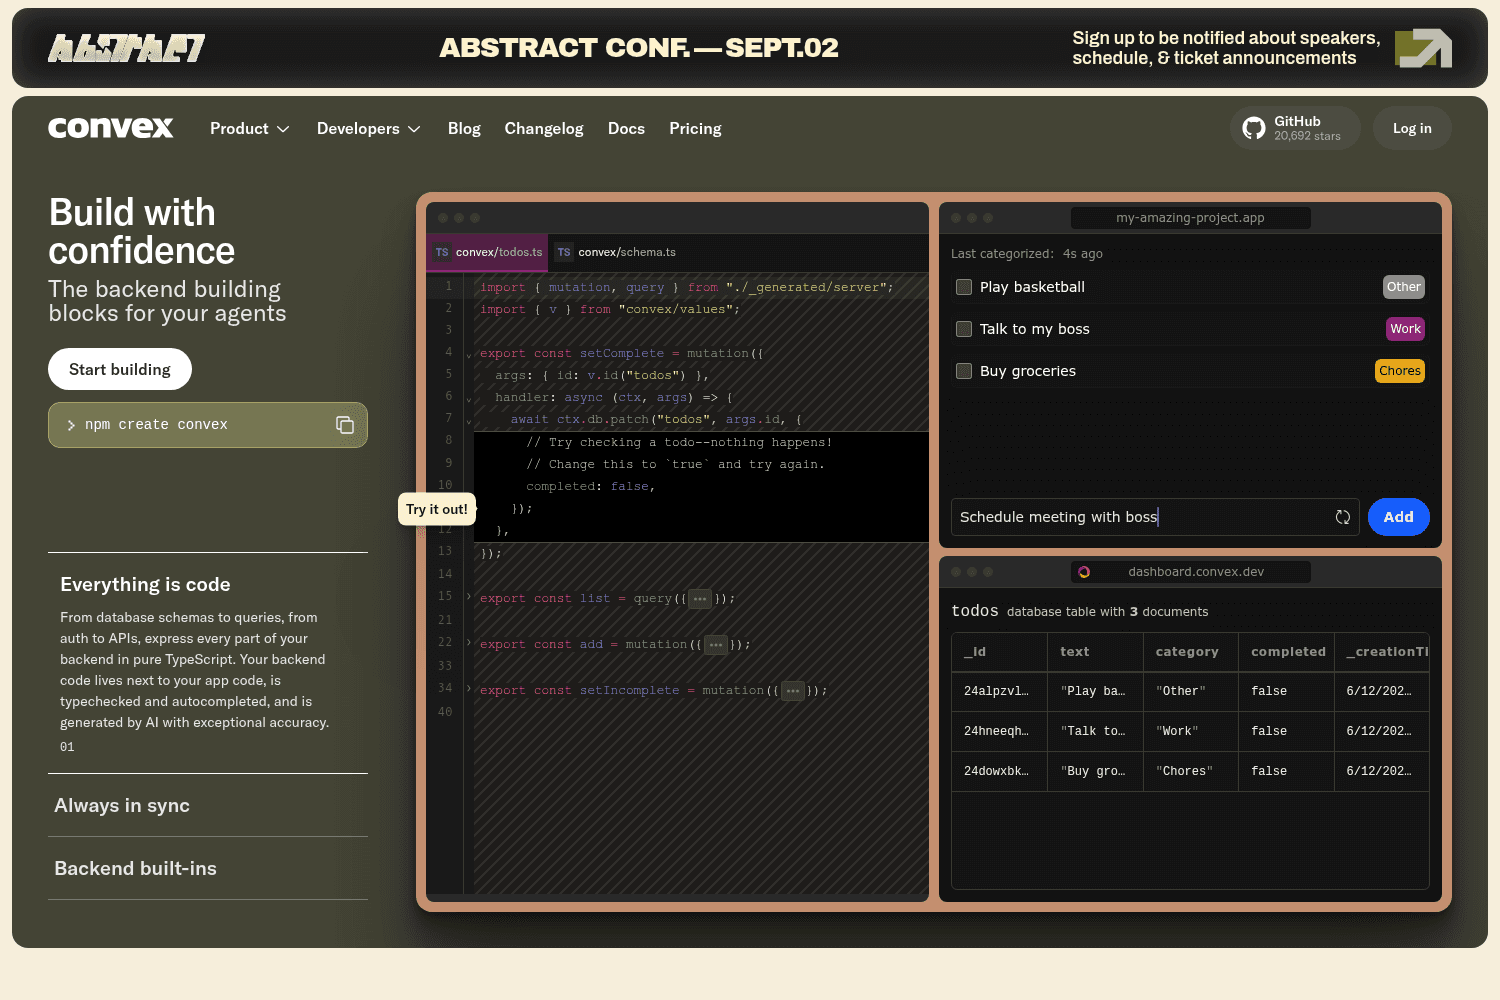
Task: Click the Sign up to be notified banner text
Action: (1226, 48)
